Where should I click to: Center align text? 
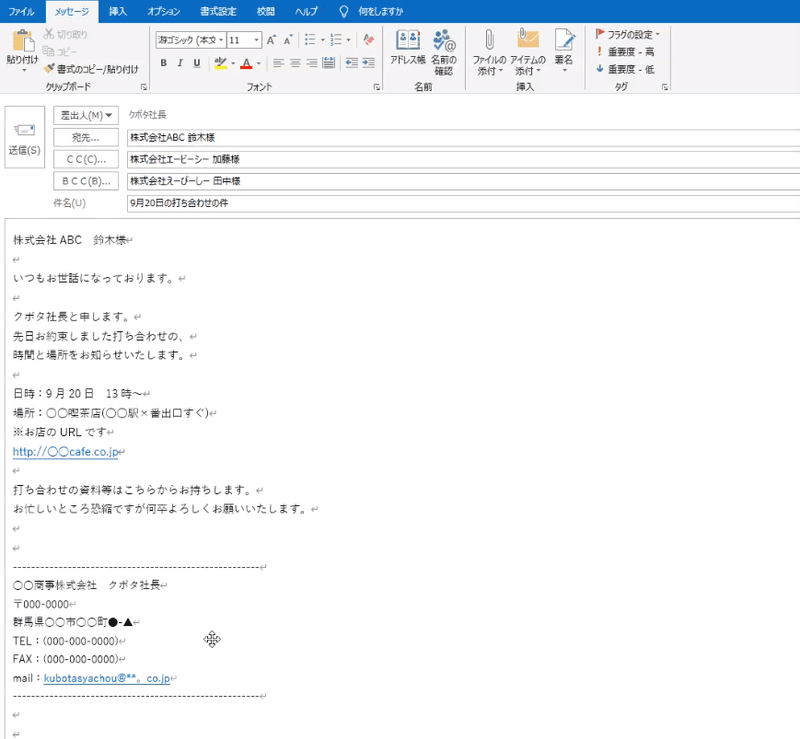pos(295,63)
